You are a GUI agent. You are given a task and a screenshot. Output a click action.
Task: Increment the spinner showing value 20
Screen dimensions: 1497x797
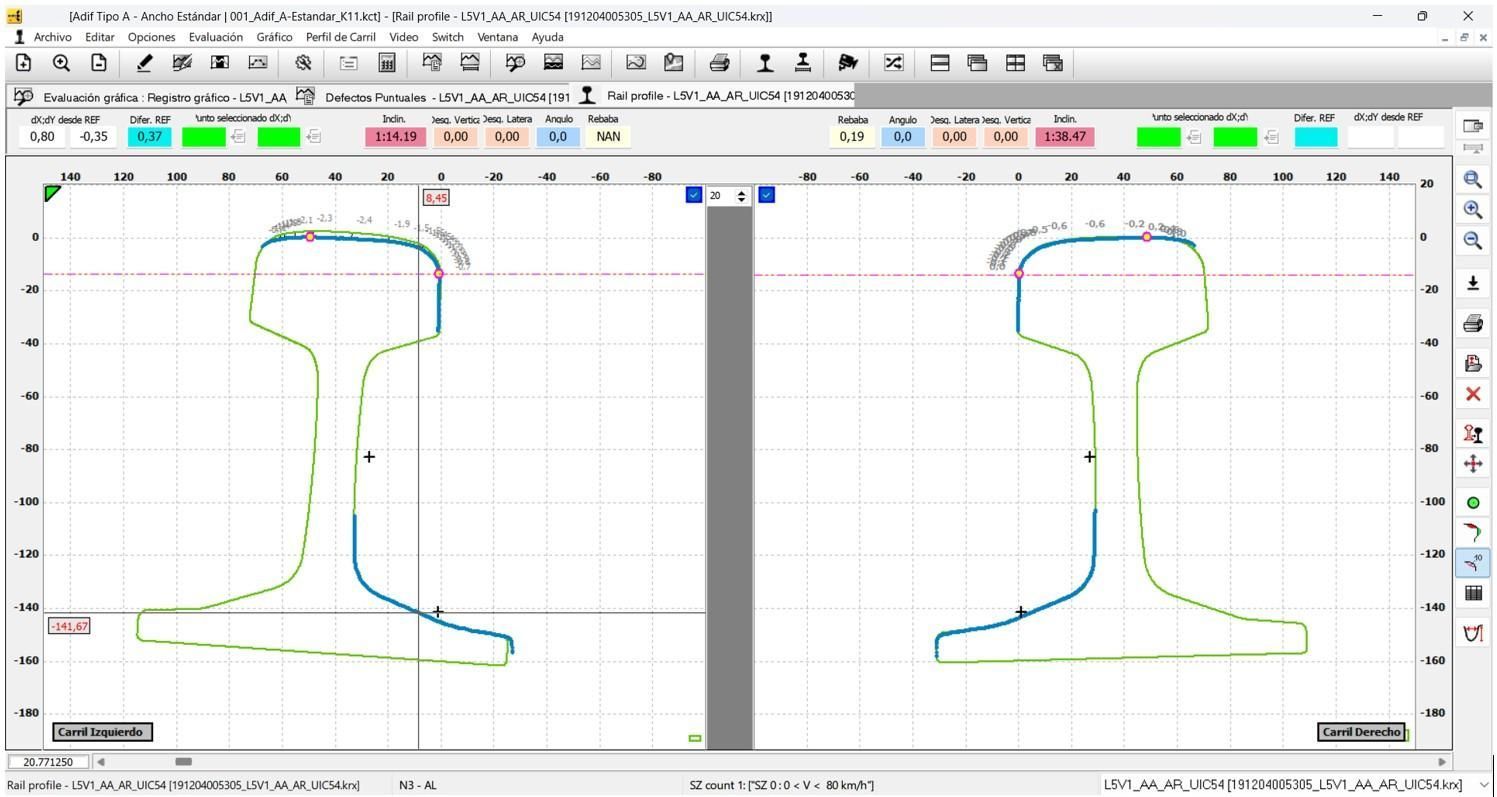(x=741, y=191)
